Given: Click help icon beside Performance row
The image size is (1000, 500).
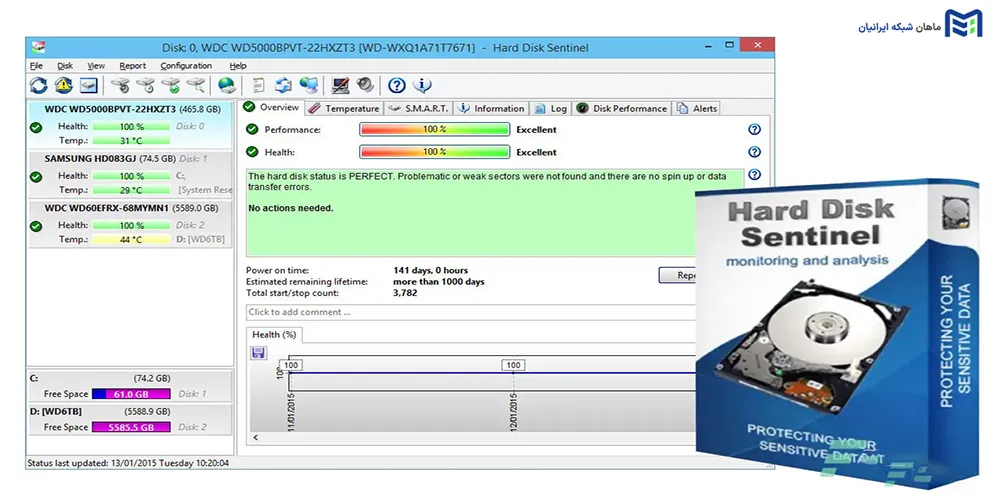Looking at the screenshot, I should click(x=754, y=129).
